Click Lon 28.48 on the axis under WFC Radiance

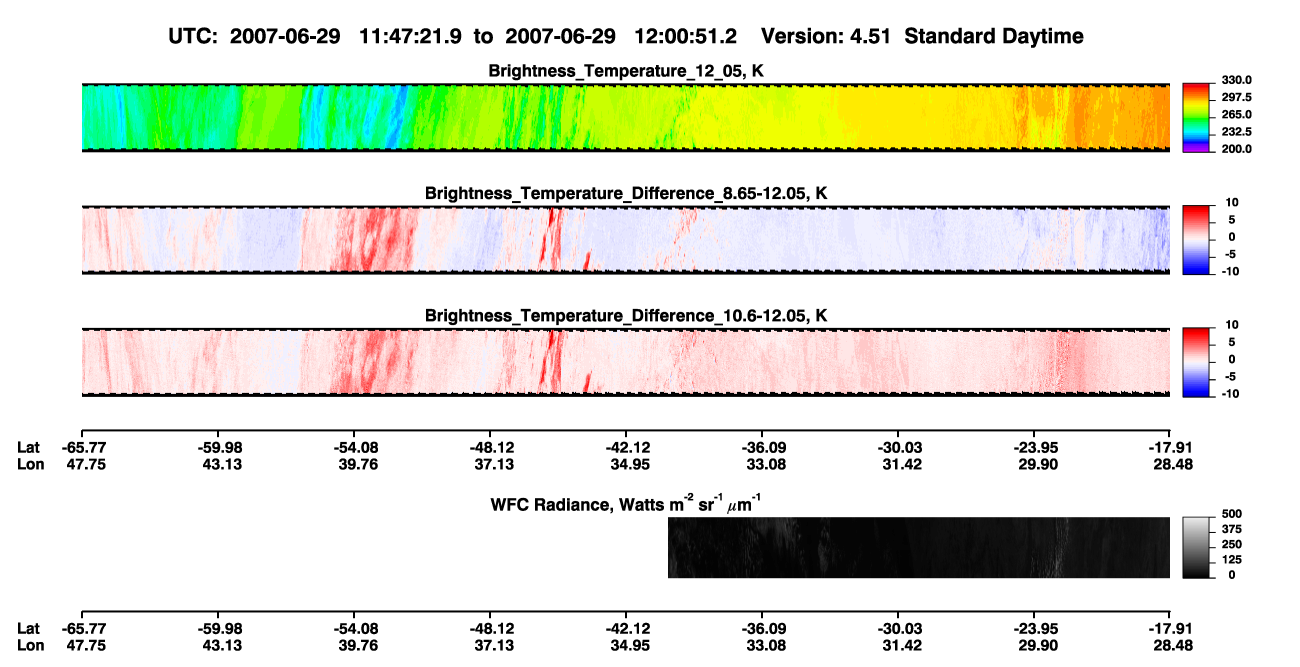pos(1170,645)
